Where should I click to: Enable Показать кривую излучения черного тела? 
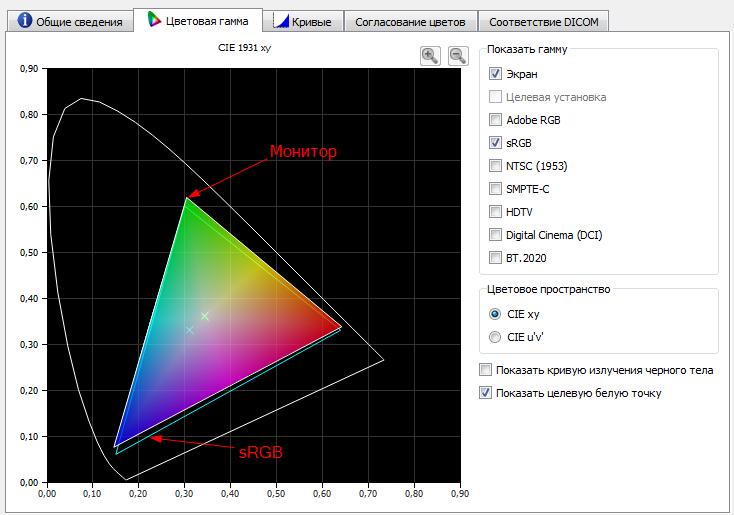[x=485, y=369]
